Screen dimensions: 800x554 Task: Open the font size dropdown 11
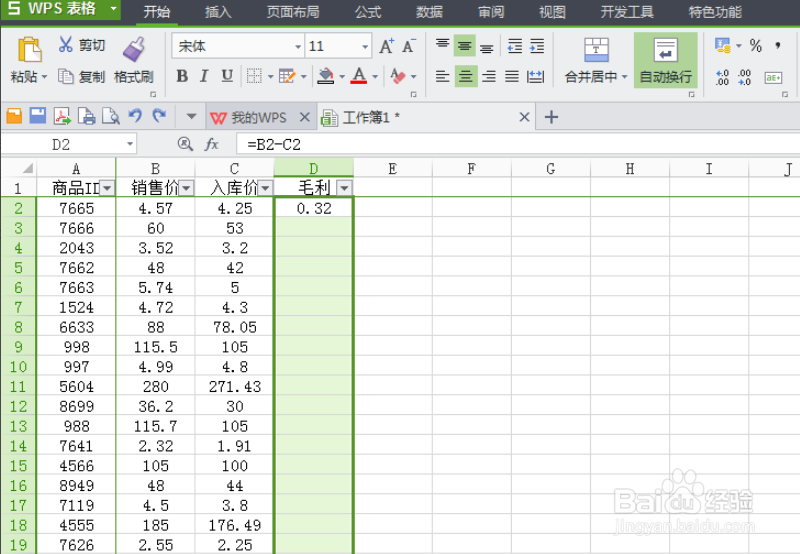[365, 47]
